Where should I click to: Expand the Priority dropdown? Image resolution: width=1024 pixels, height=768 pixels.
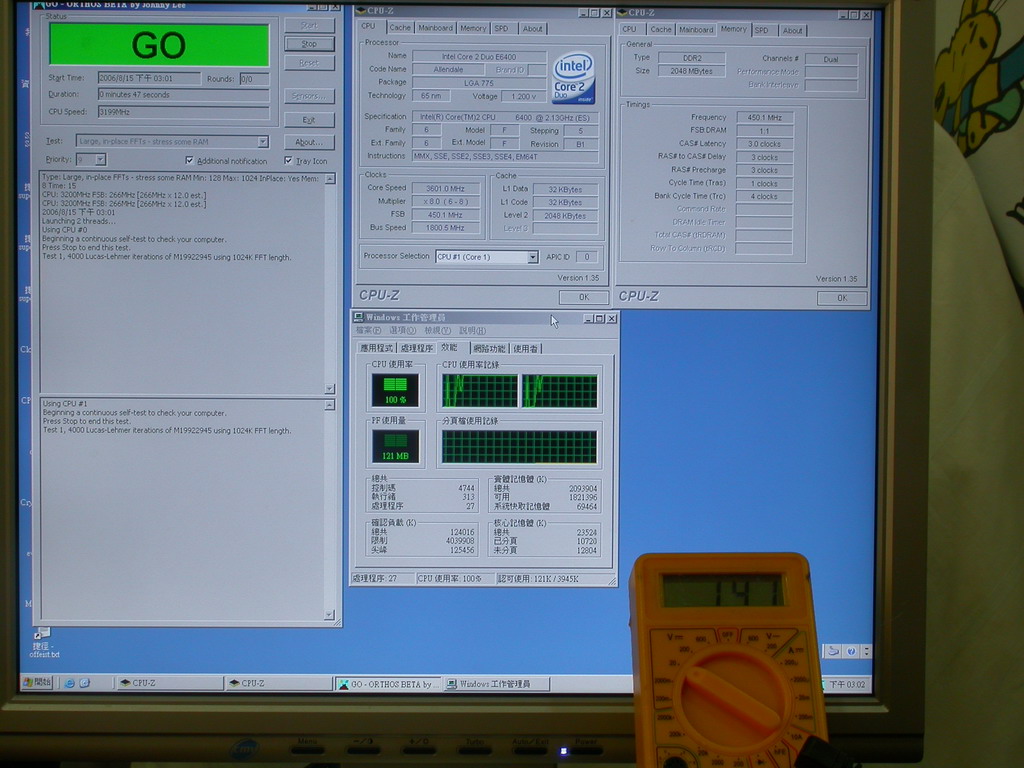coord(100,159)
